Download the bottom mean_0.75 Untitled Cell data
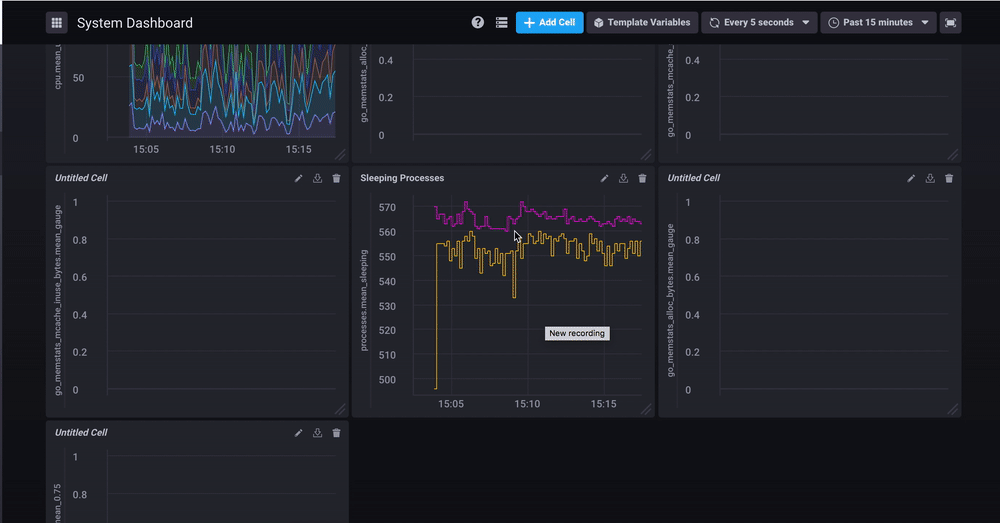This screenshot has height=523, width=1000. click(317, 433)
